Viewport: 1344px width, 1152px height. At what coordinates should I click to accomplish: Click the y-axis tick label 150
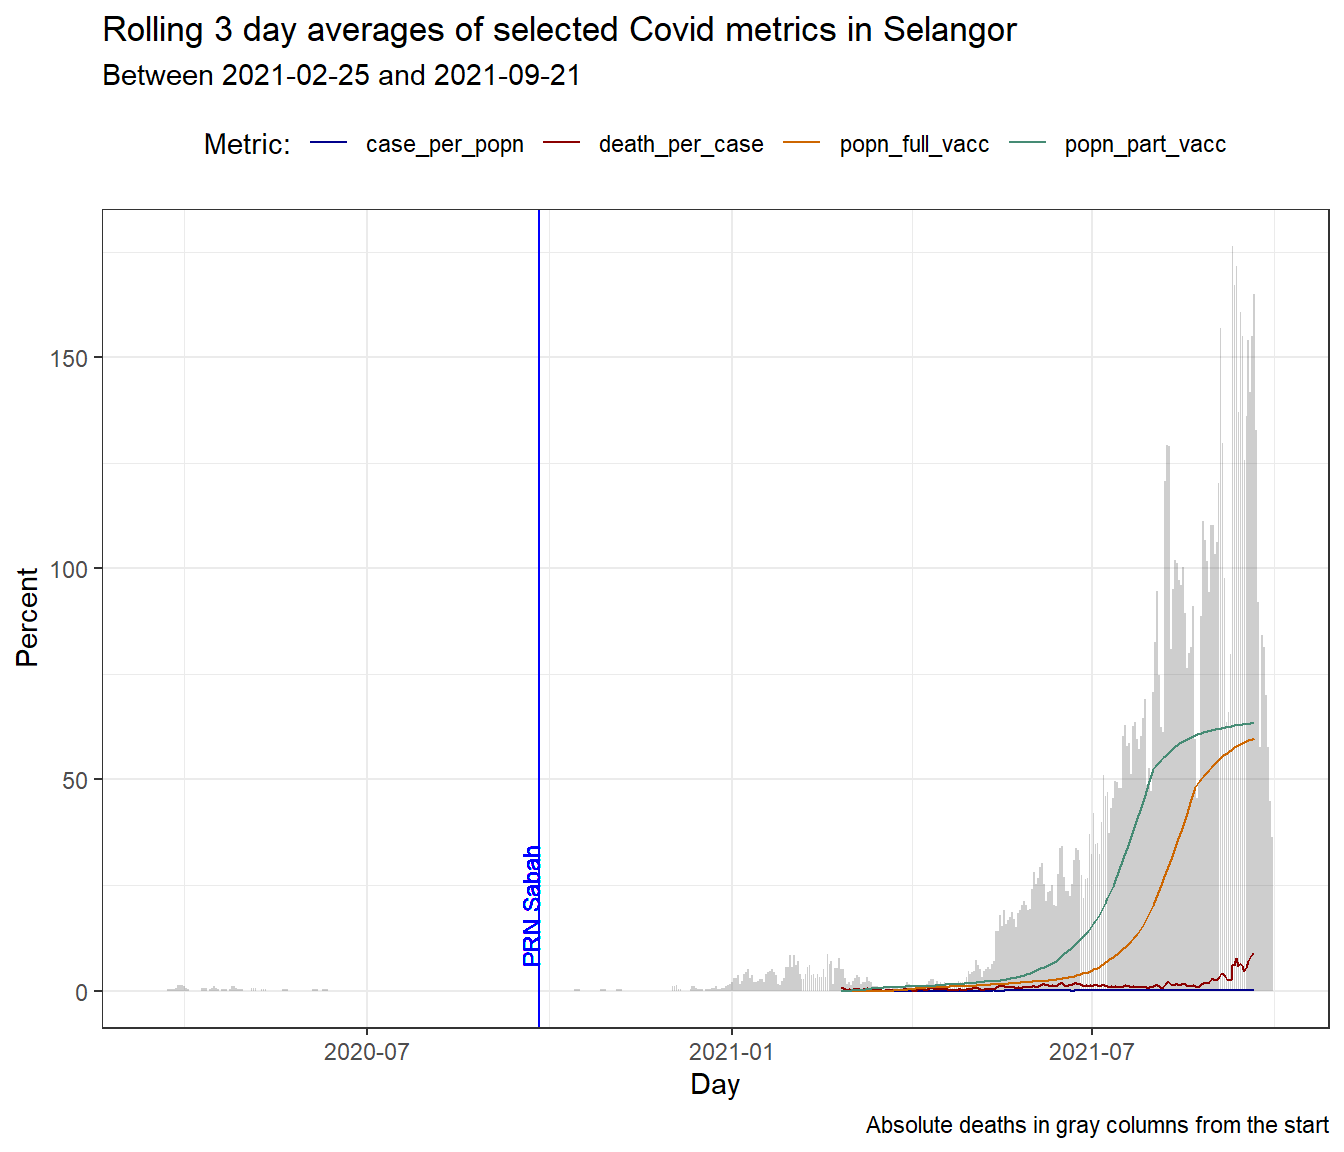pyautogui.click(x=69, y=358)
